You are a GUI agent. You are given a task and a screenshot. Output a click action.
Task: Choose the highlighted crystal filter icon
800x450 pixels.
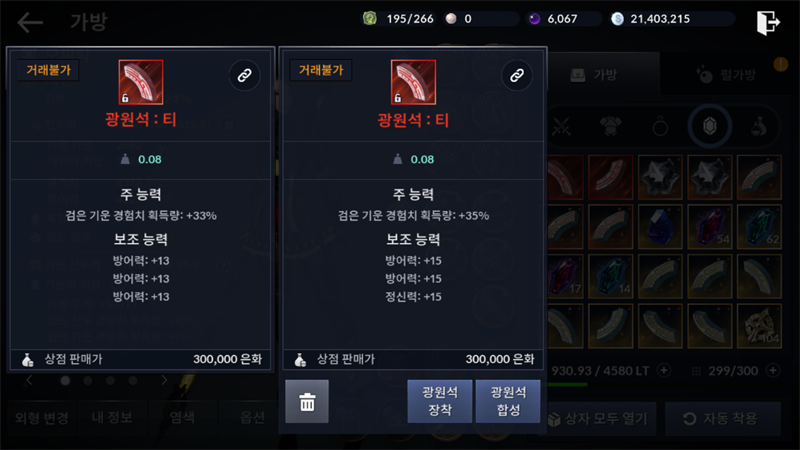point(710,126)
